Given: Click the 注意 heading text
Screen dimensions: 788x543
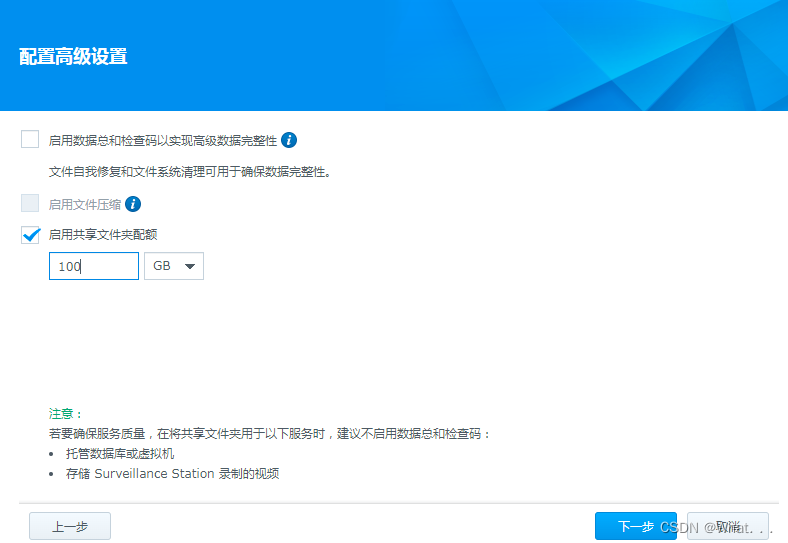Looking at the screenshot, I should [x=65, y=414].
